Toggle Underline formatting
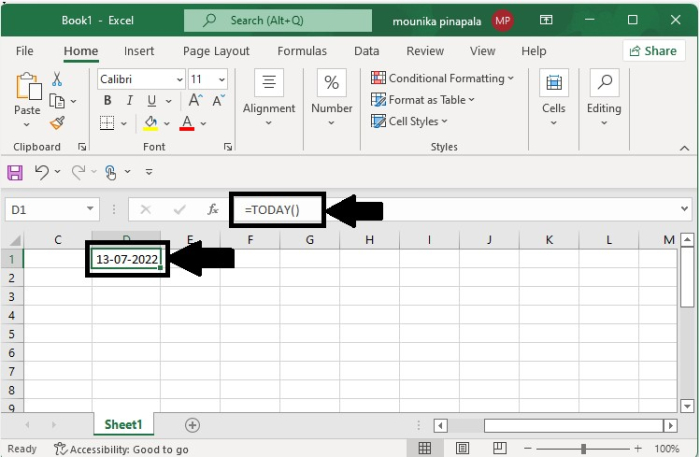The image size is (700, 457). pyautogui.click(x=152, y=101)
